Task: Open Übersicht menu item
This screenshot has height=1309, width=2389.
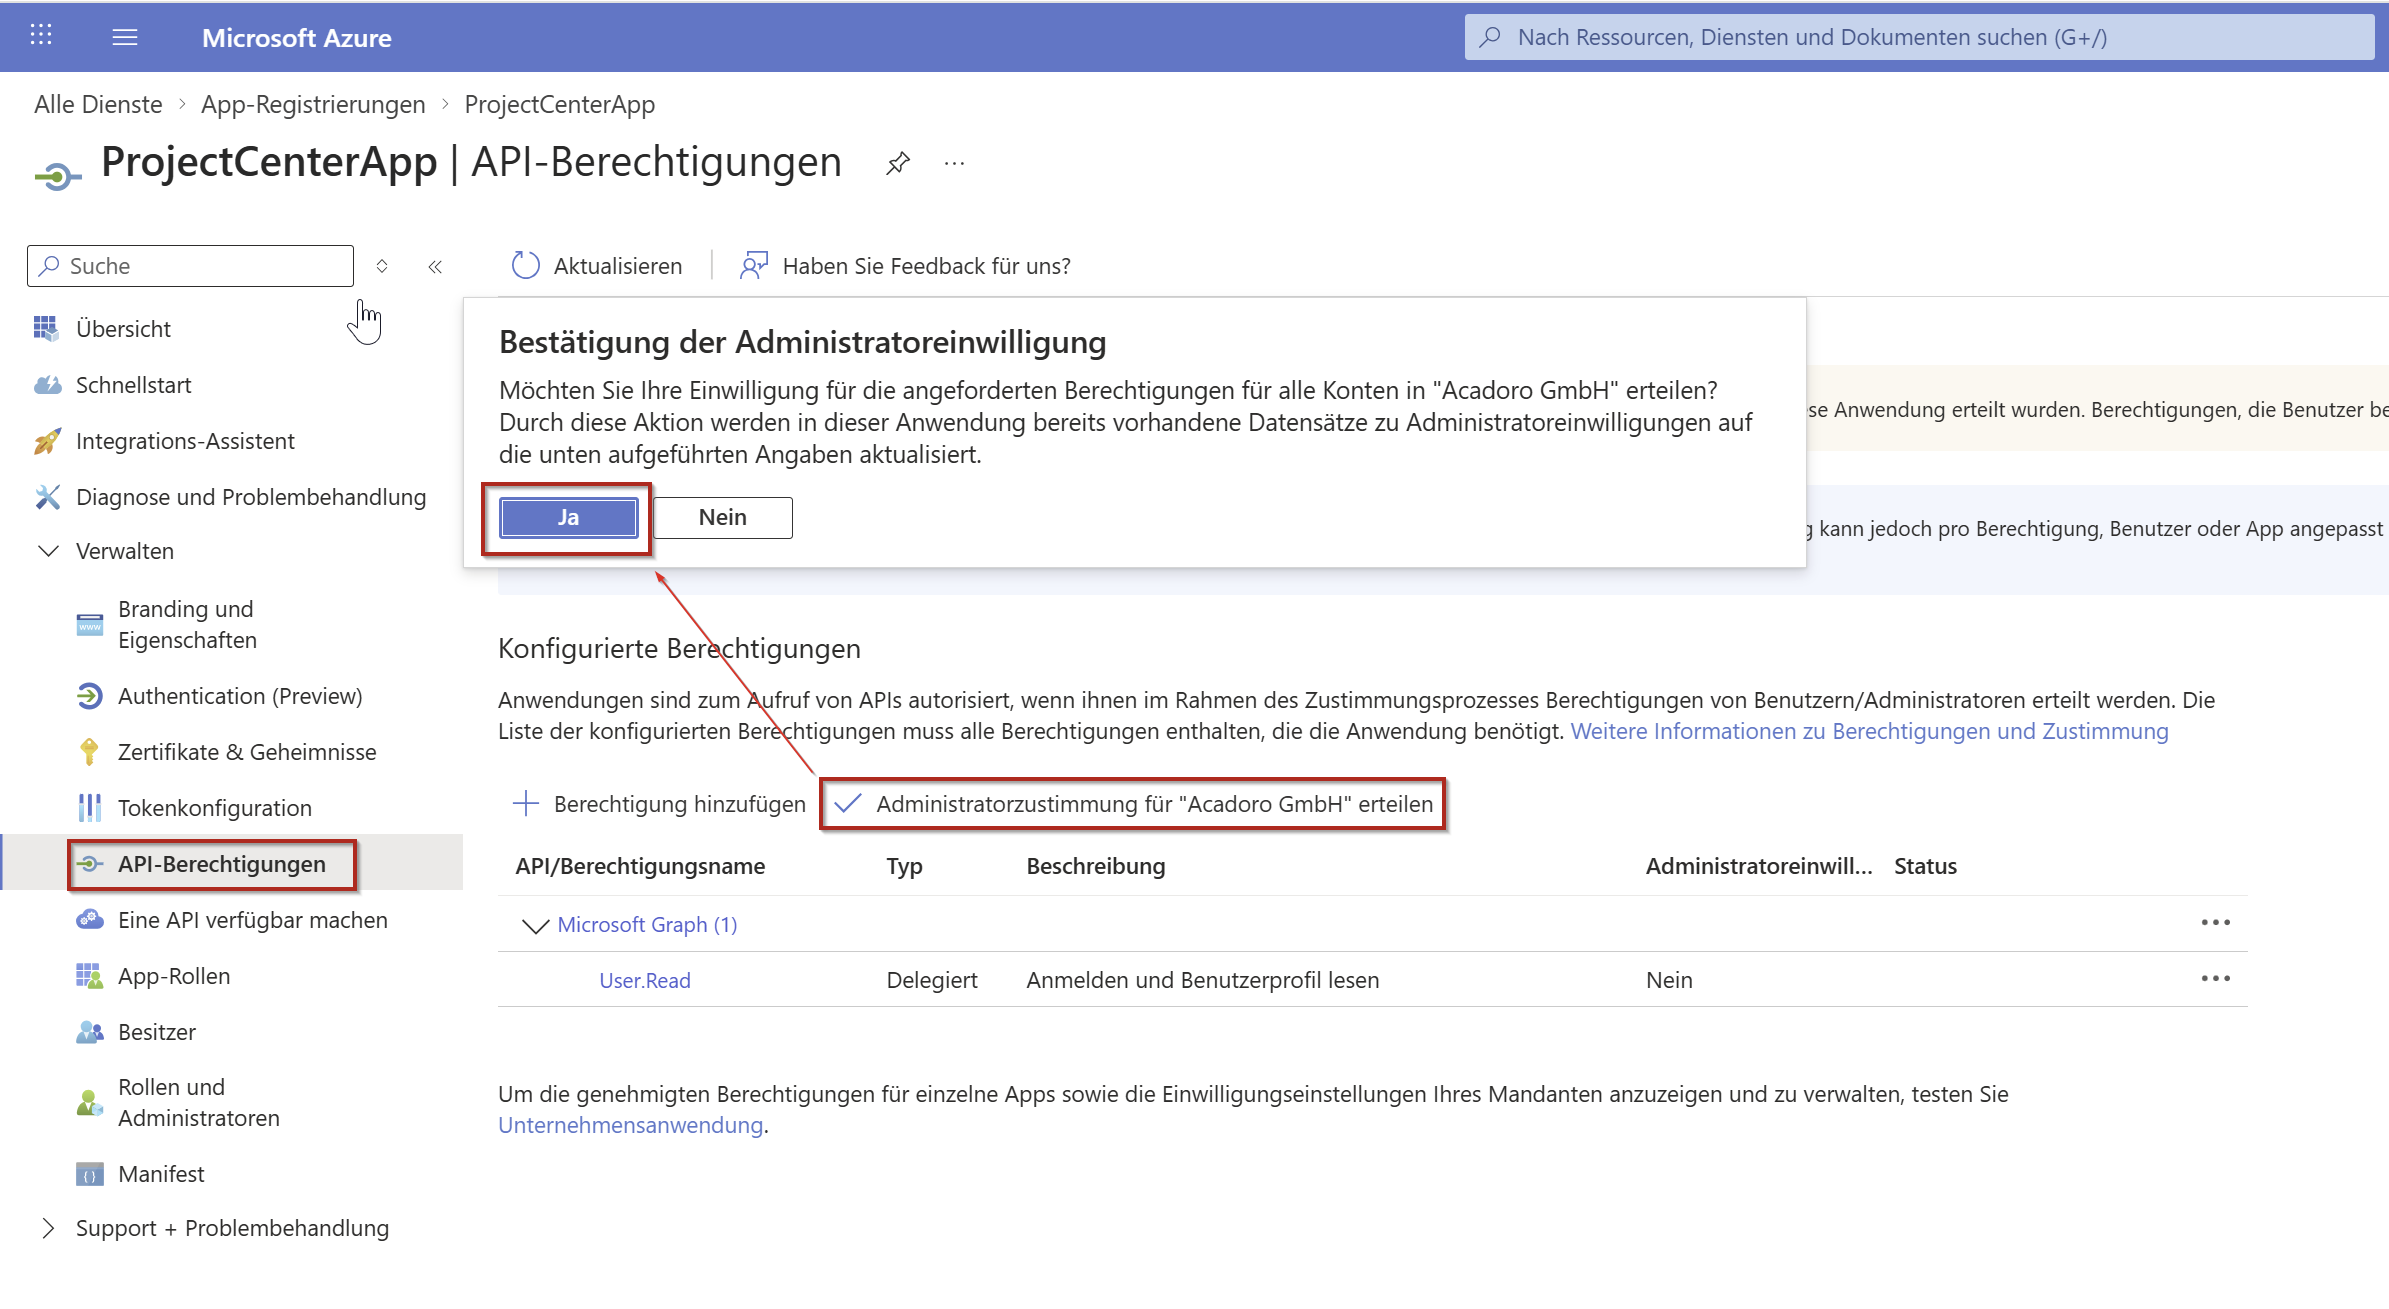Action: [x=123, y=328]
